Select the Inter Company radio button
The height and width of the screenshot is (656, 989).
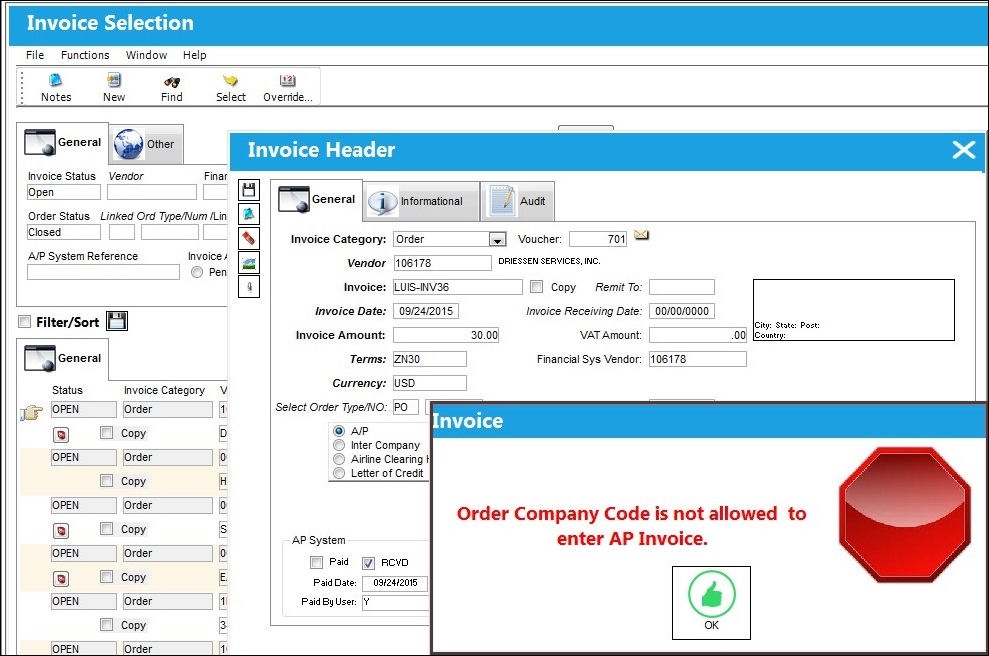[339, 445]
